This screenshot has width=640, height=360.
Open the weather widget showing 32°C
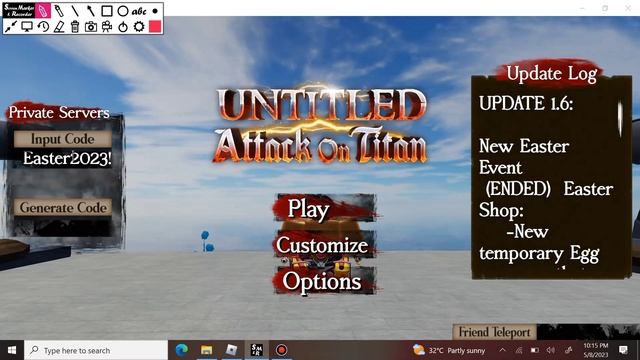[449, 350]
